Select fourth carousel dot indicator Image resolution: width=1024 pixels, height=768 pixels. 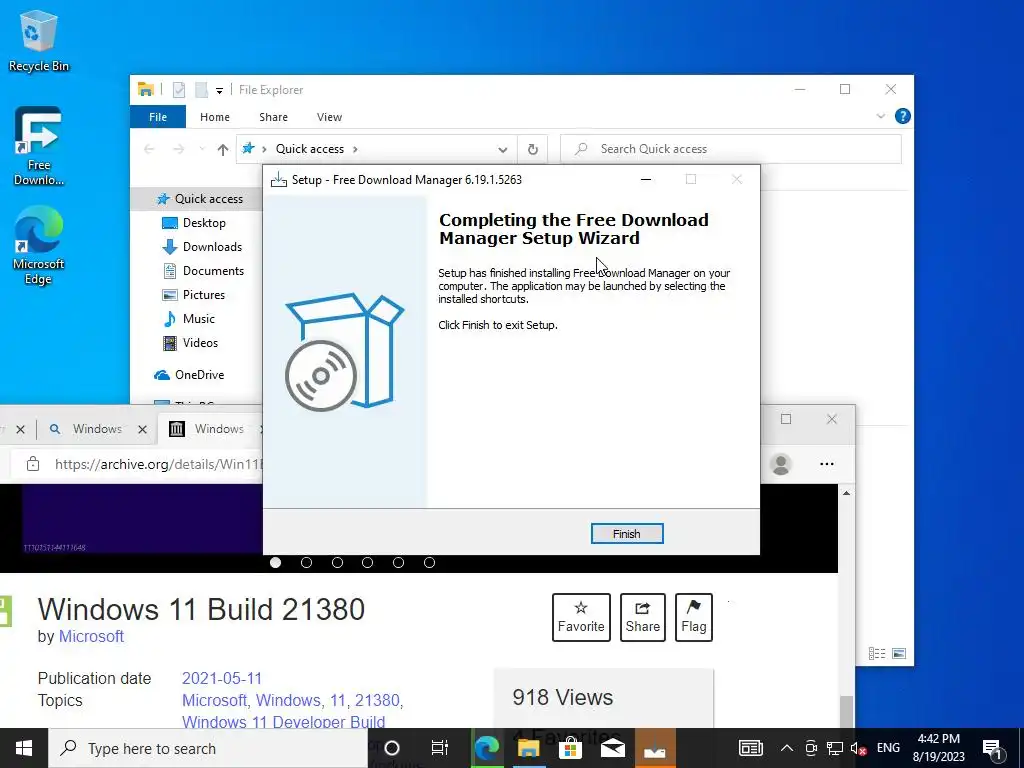click(368, 563)
